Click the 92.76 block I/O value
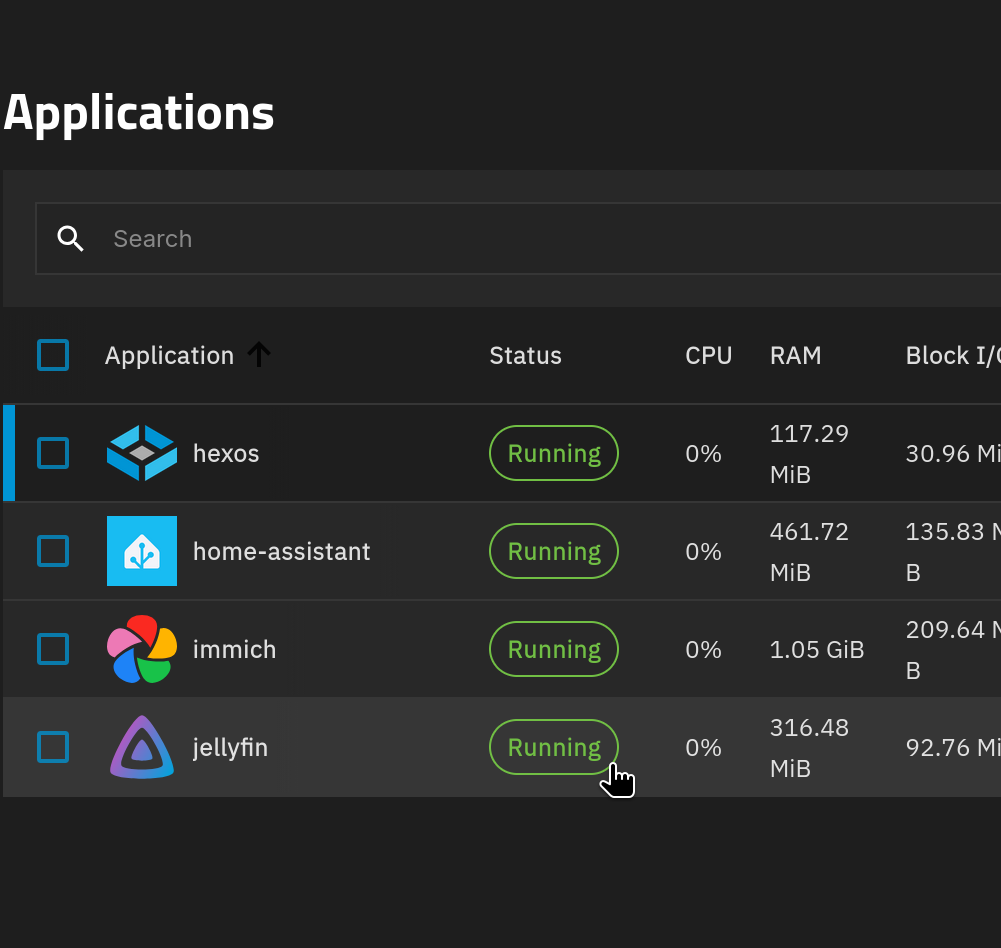Image resolution: width=1001 pixels, height=948 pixels. 953,748
